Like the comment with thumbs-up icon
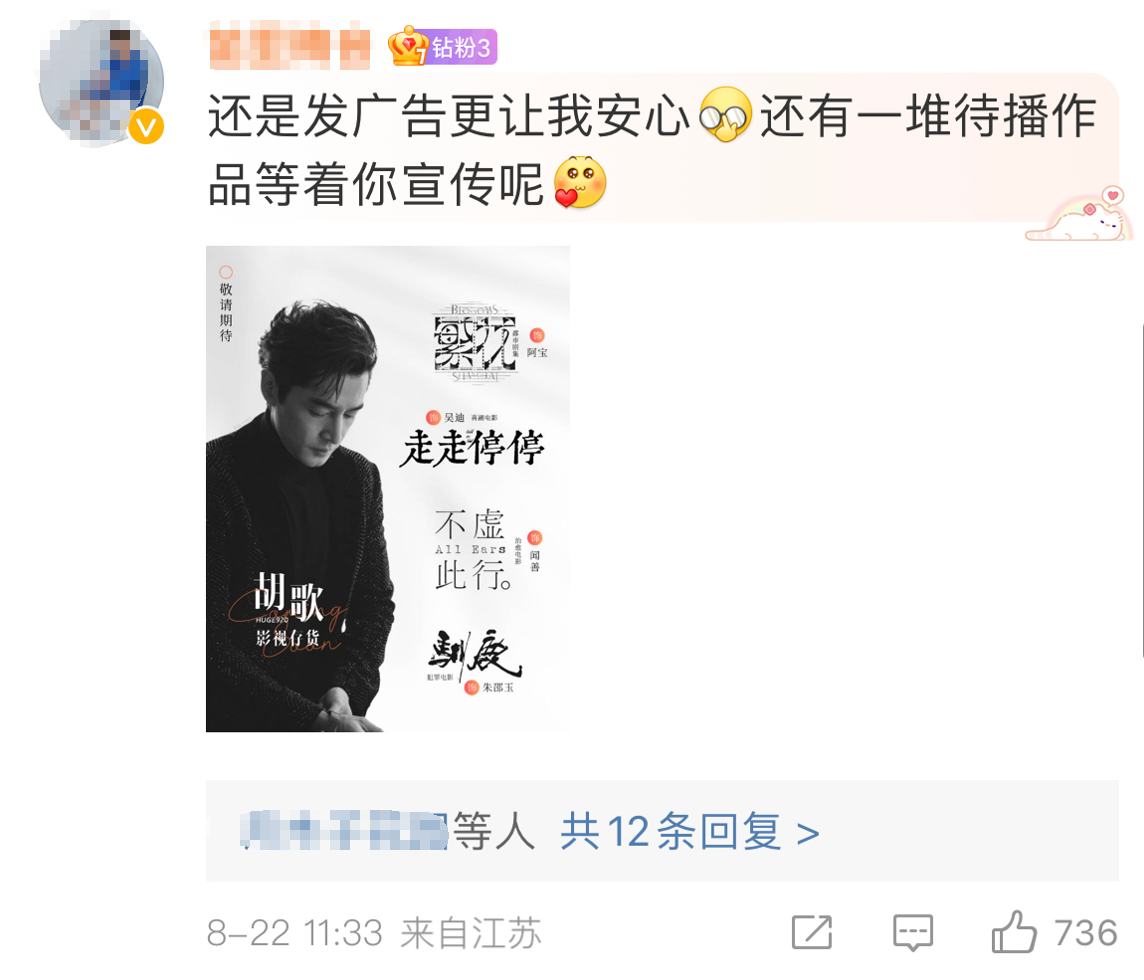The height and width of the screenshot is (980, 1144). click(x=1014, y=932)
